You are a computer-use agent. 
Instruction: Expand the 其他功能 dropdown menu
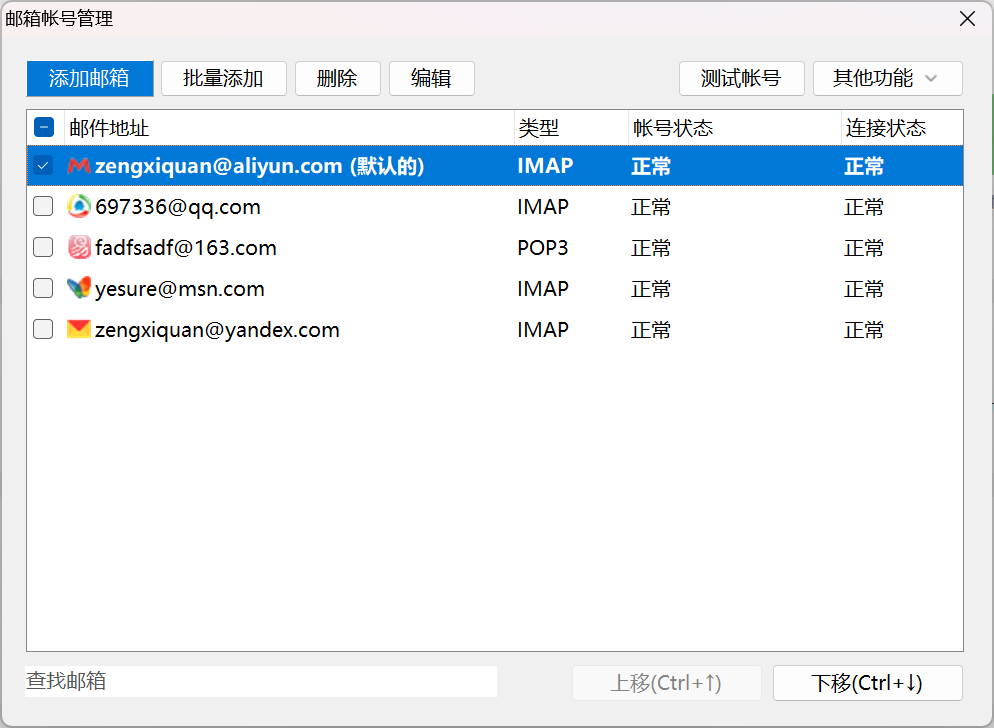(888, 79)
